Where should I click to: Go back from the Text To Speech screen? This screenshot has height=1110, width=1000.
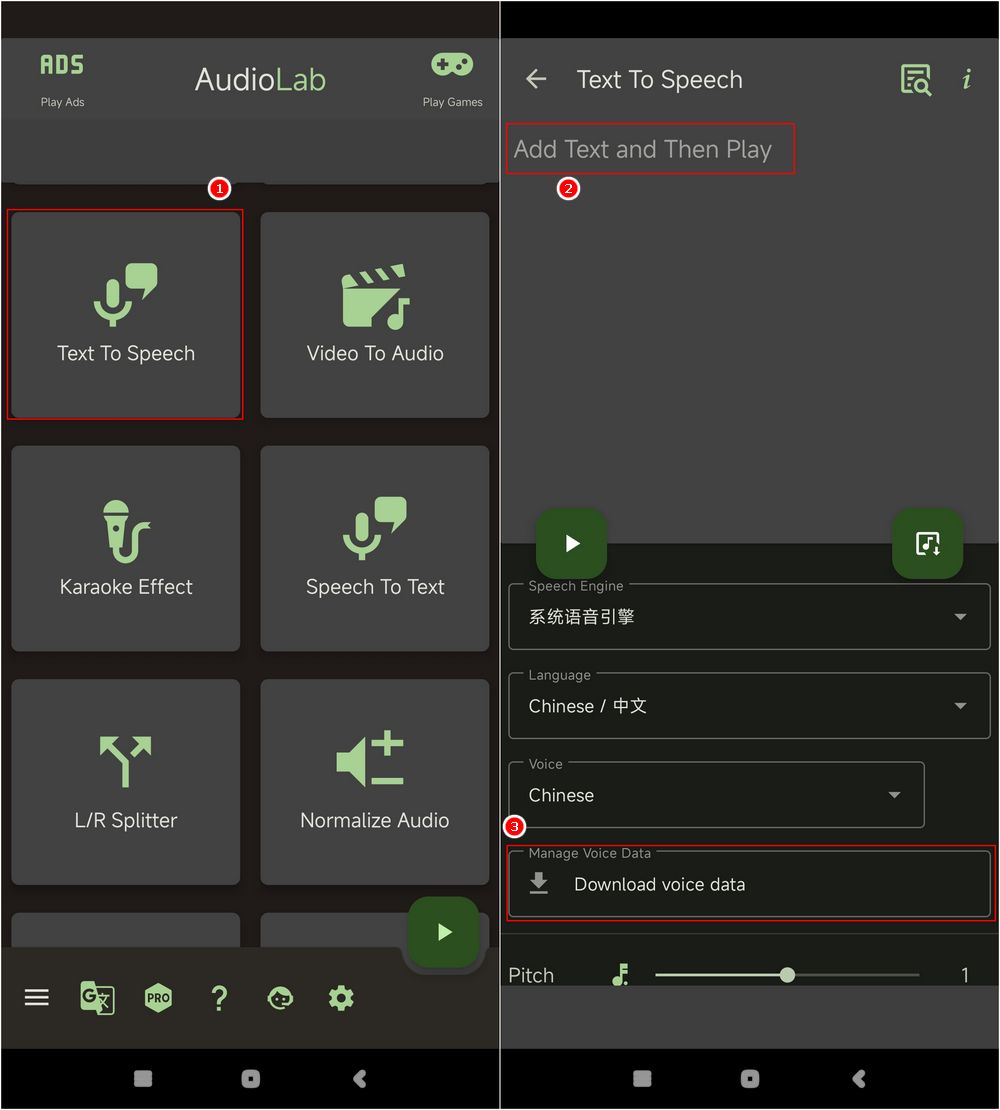click(x=536, y=79)
